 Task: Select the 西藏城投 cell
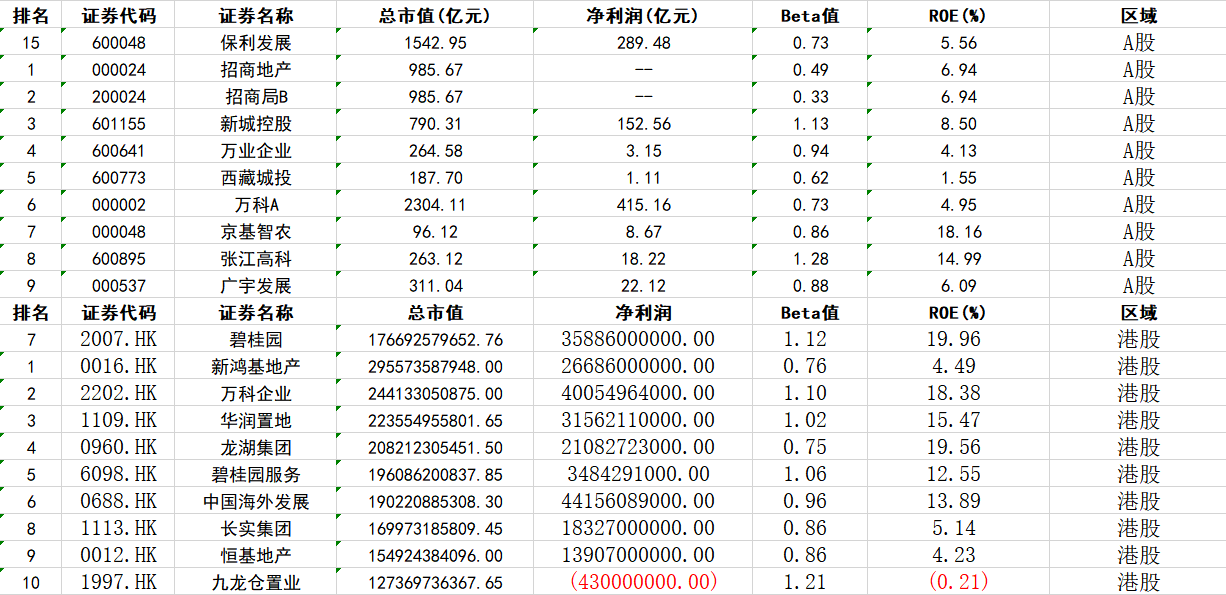(255, 178)
